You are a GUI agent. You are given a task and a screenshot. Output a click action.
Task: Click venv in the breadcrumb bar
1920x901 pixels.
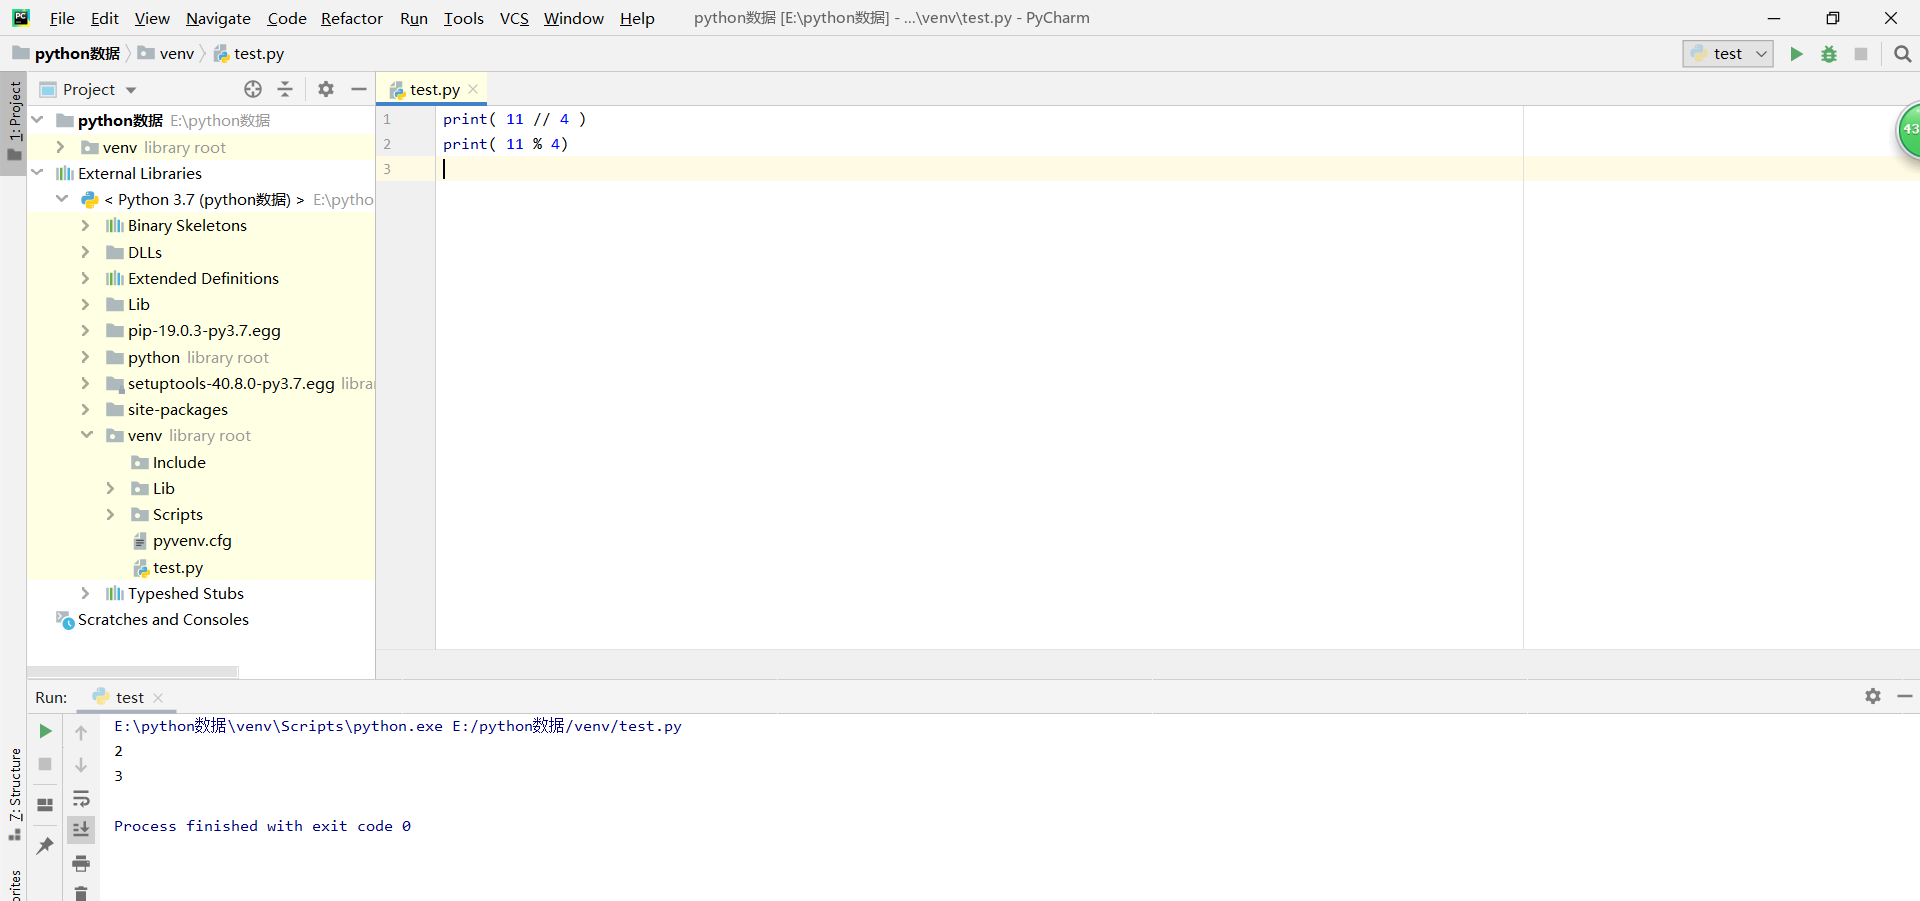[176, 53]
